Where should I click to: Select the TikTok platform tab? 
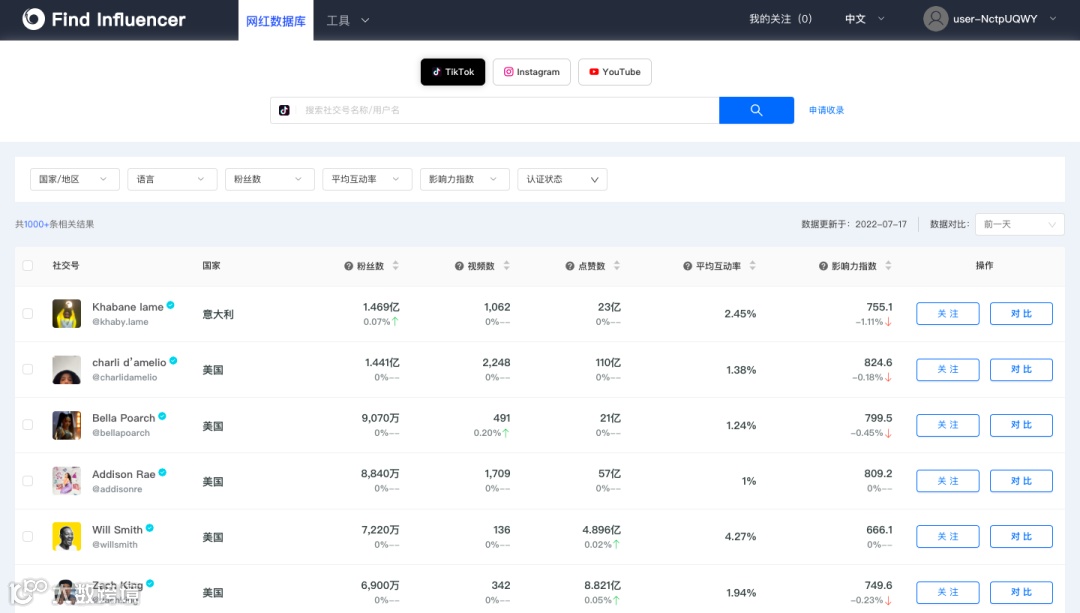coord(453,72)
